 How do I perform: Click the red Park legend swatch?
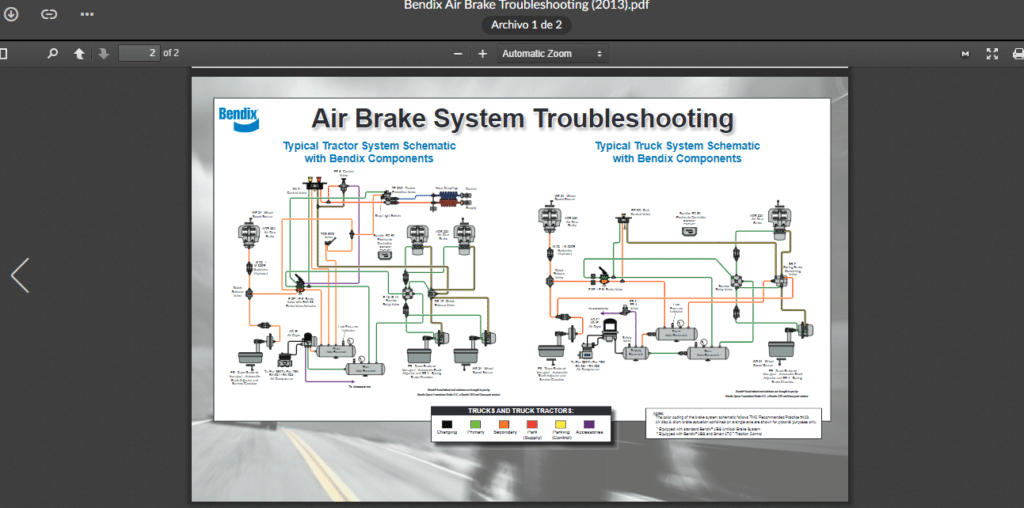tap(532, 423)
